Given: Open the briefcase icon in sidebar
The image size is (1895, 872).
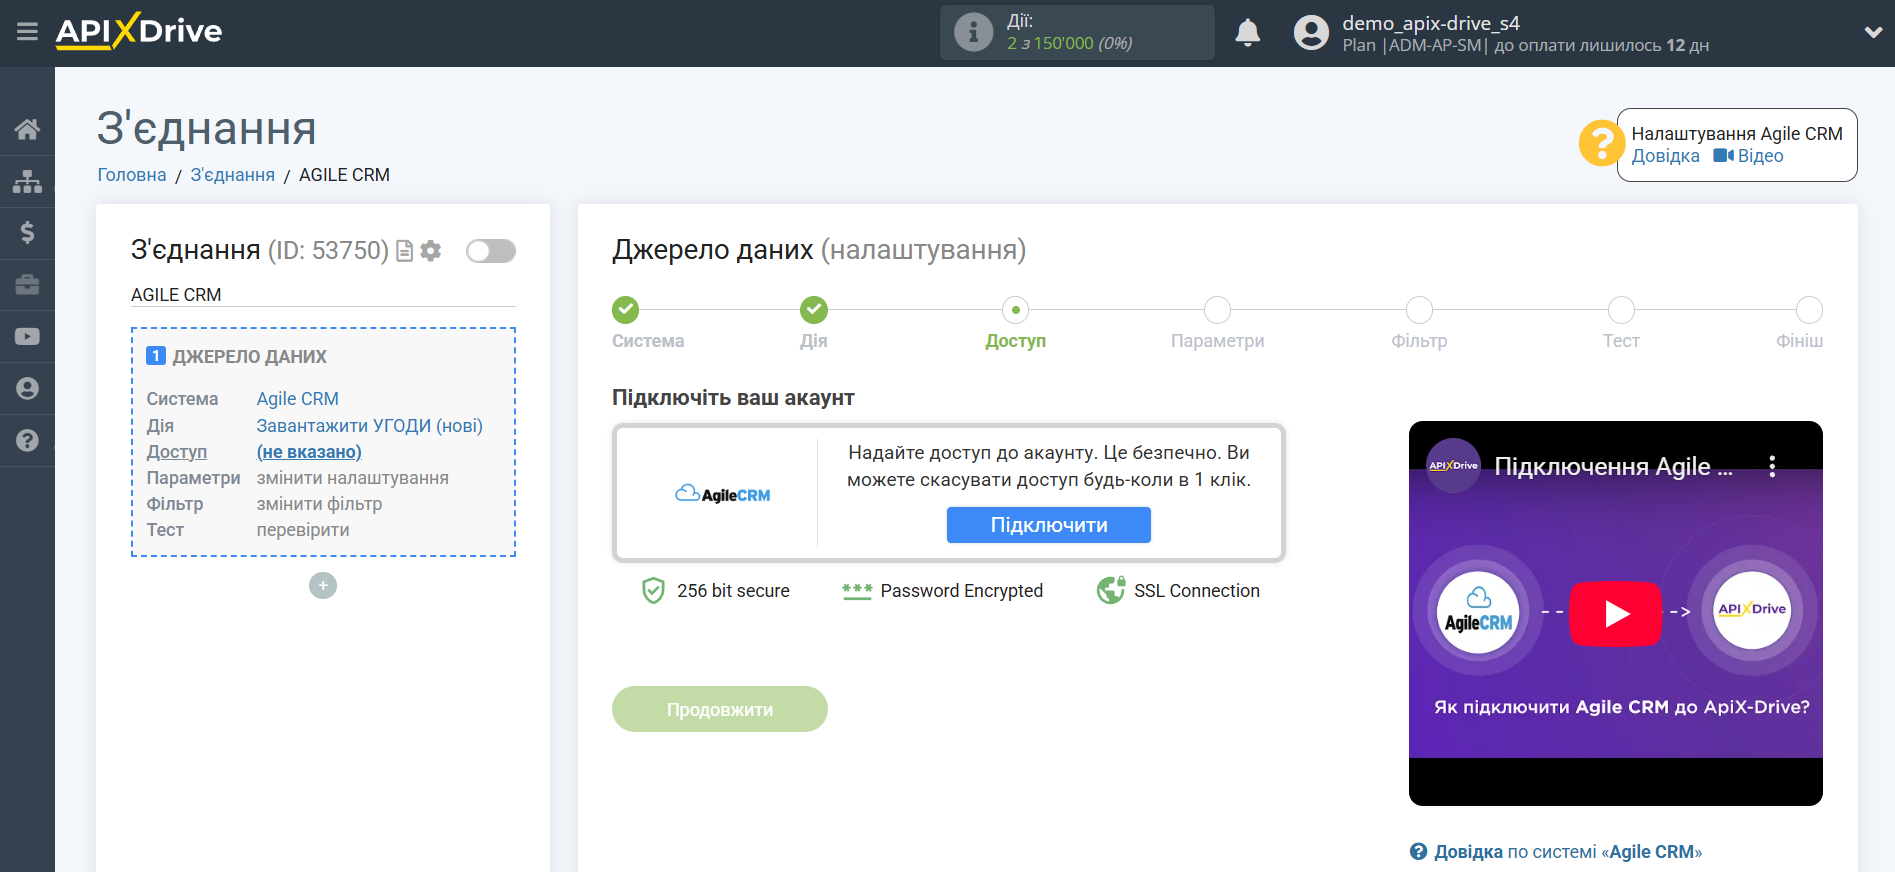Looking at the screenshot, I should tap(27, 285).
